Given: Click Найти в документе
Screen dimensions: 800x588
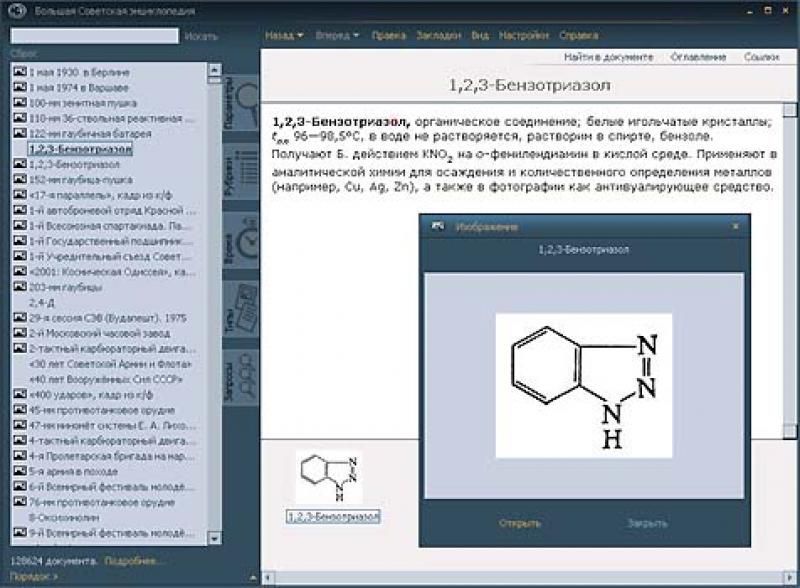Looking at the screenshot, I should (608, 57).
